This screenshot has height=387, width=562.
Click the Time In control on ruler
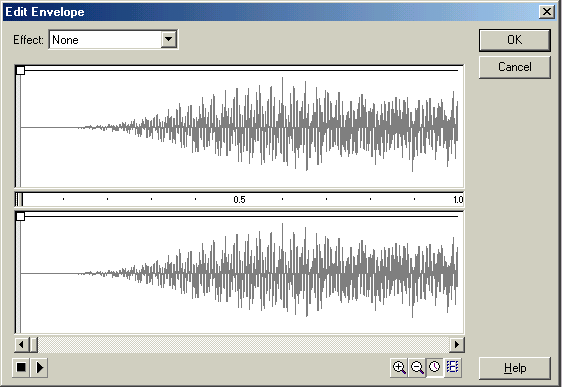19,199
